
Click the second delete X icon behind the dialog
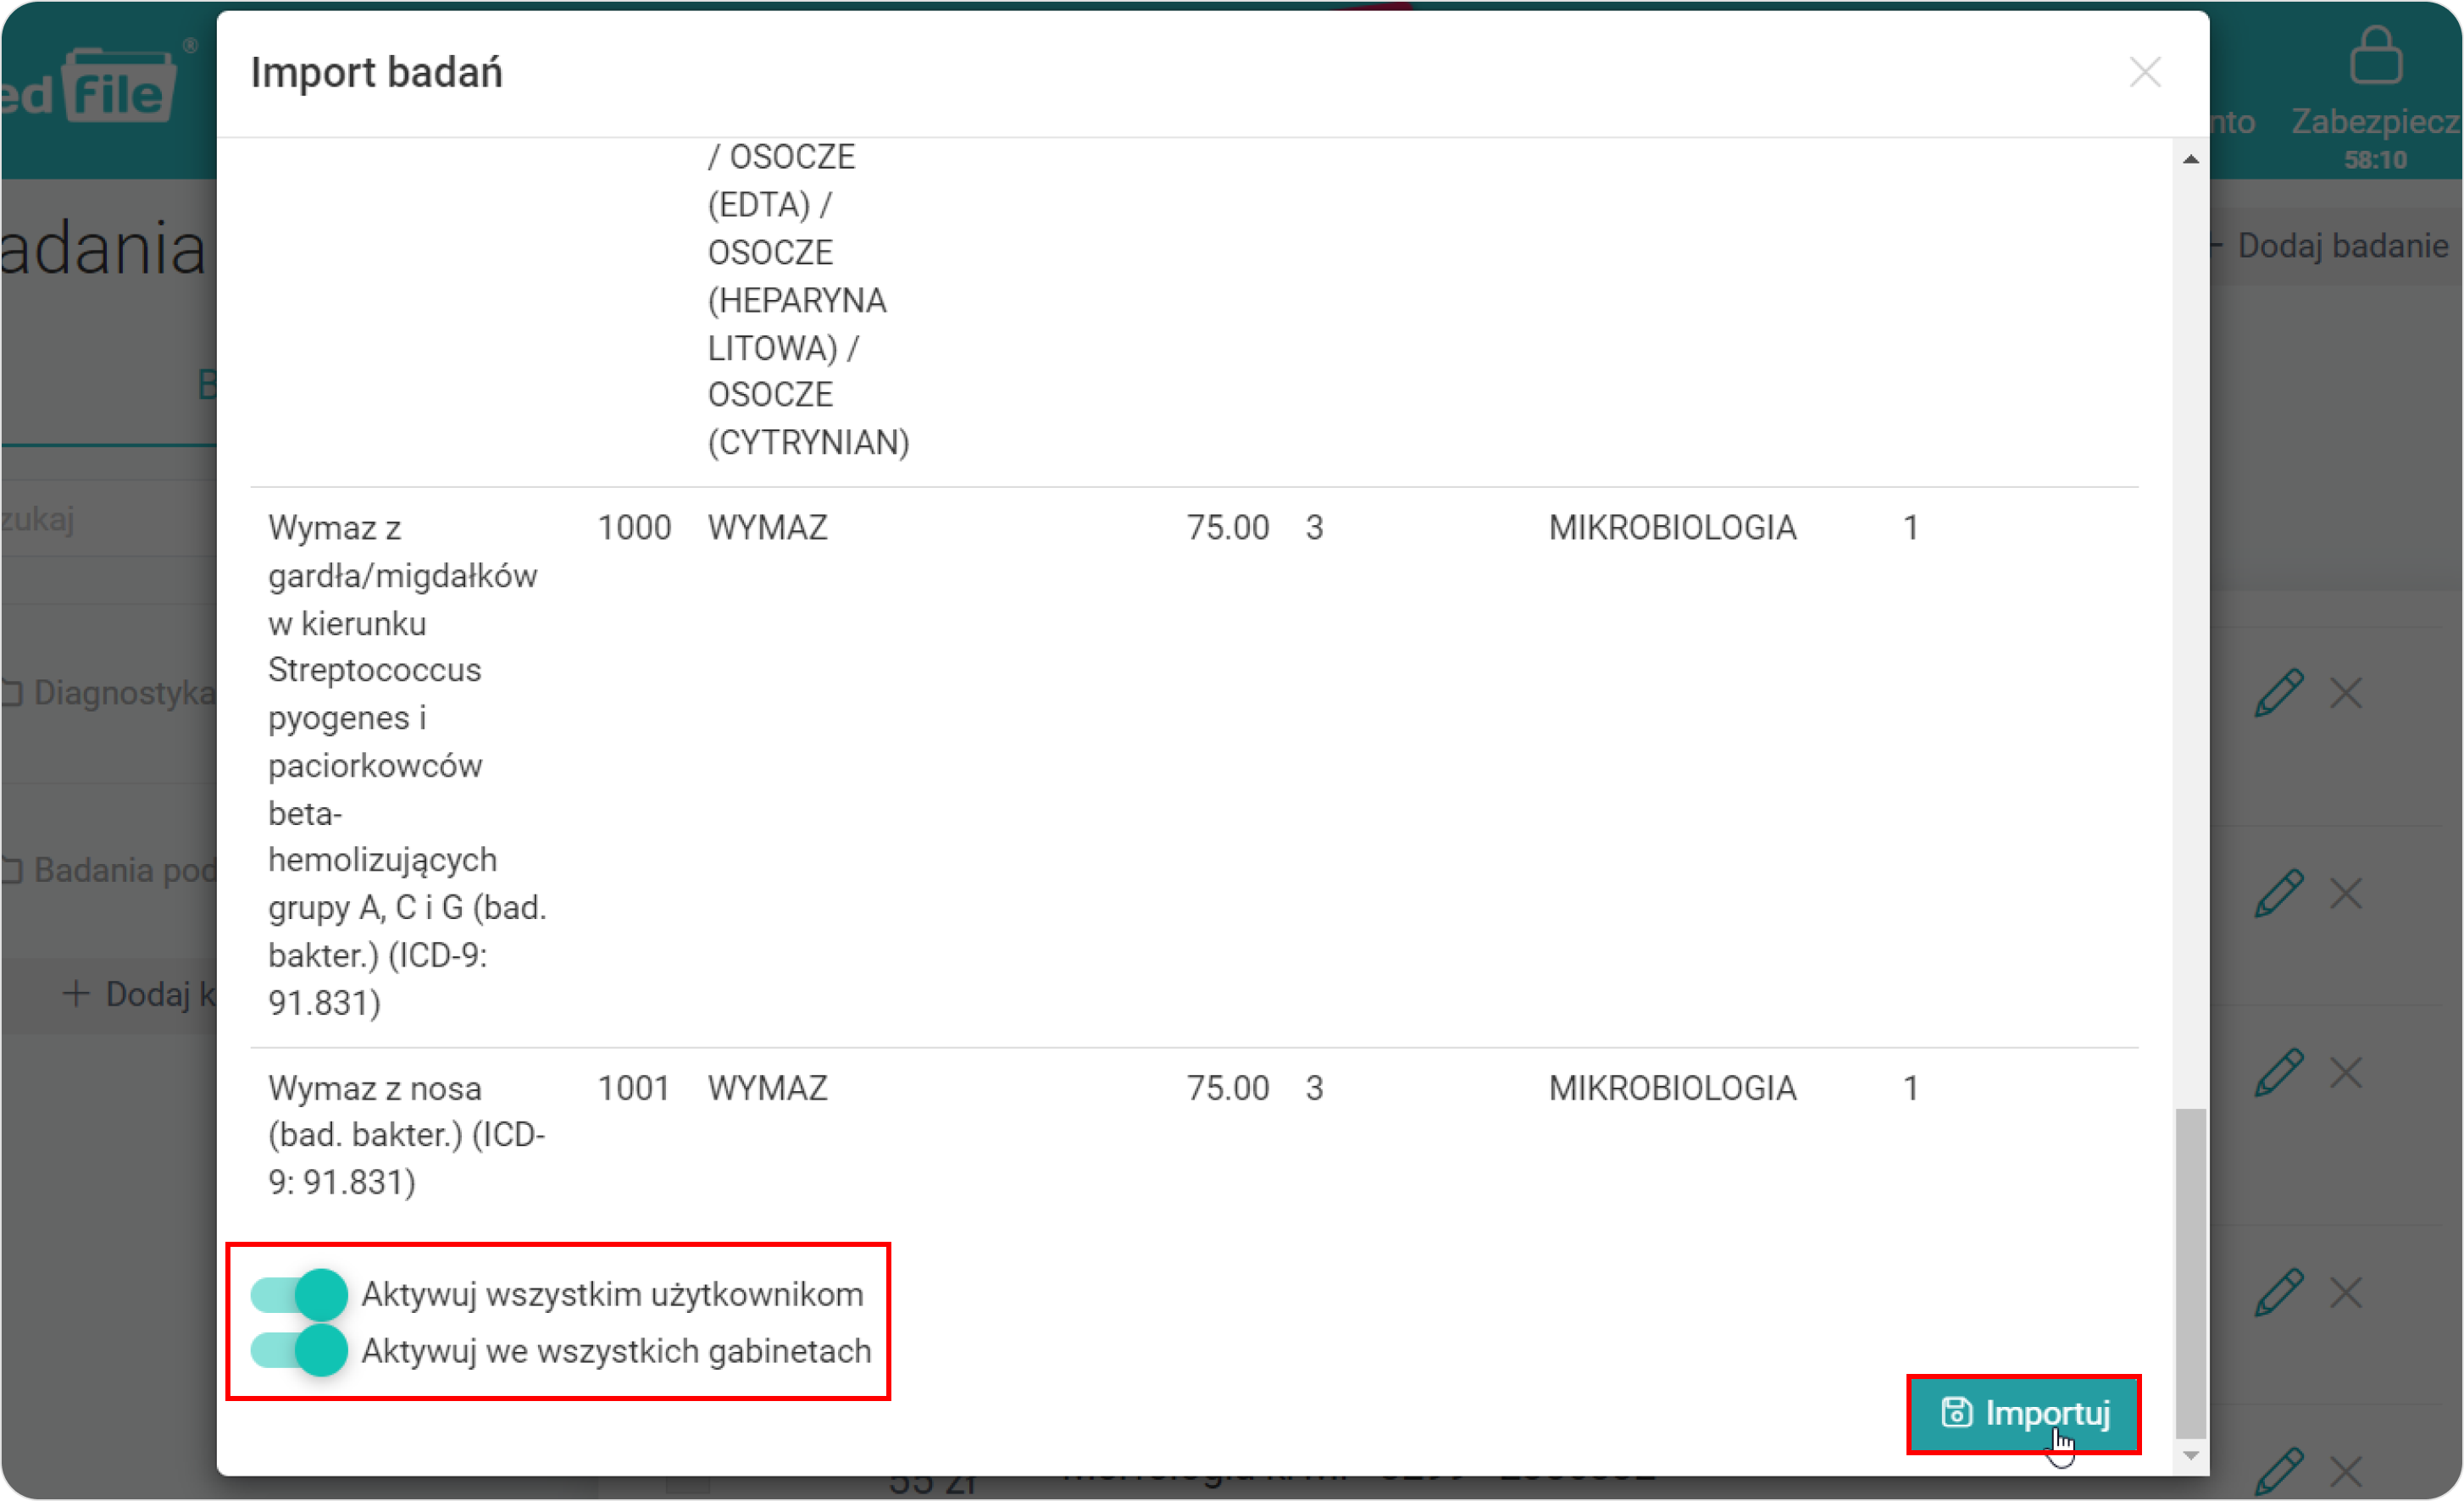pos(2345,893)
